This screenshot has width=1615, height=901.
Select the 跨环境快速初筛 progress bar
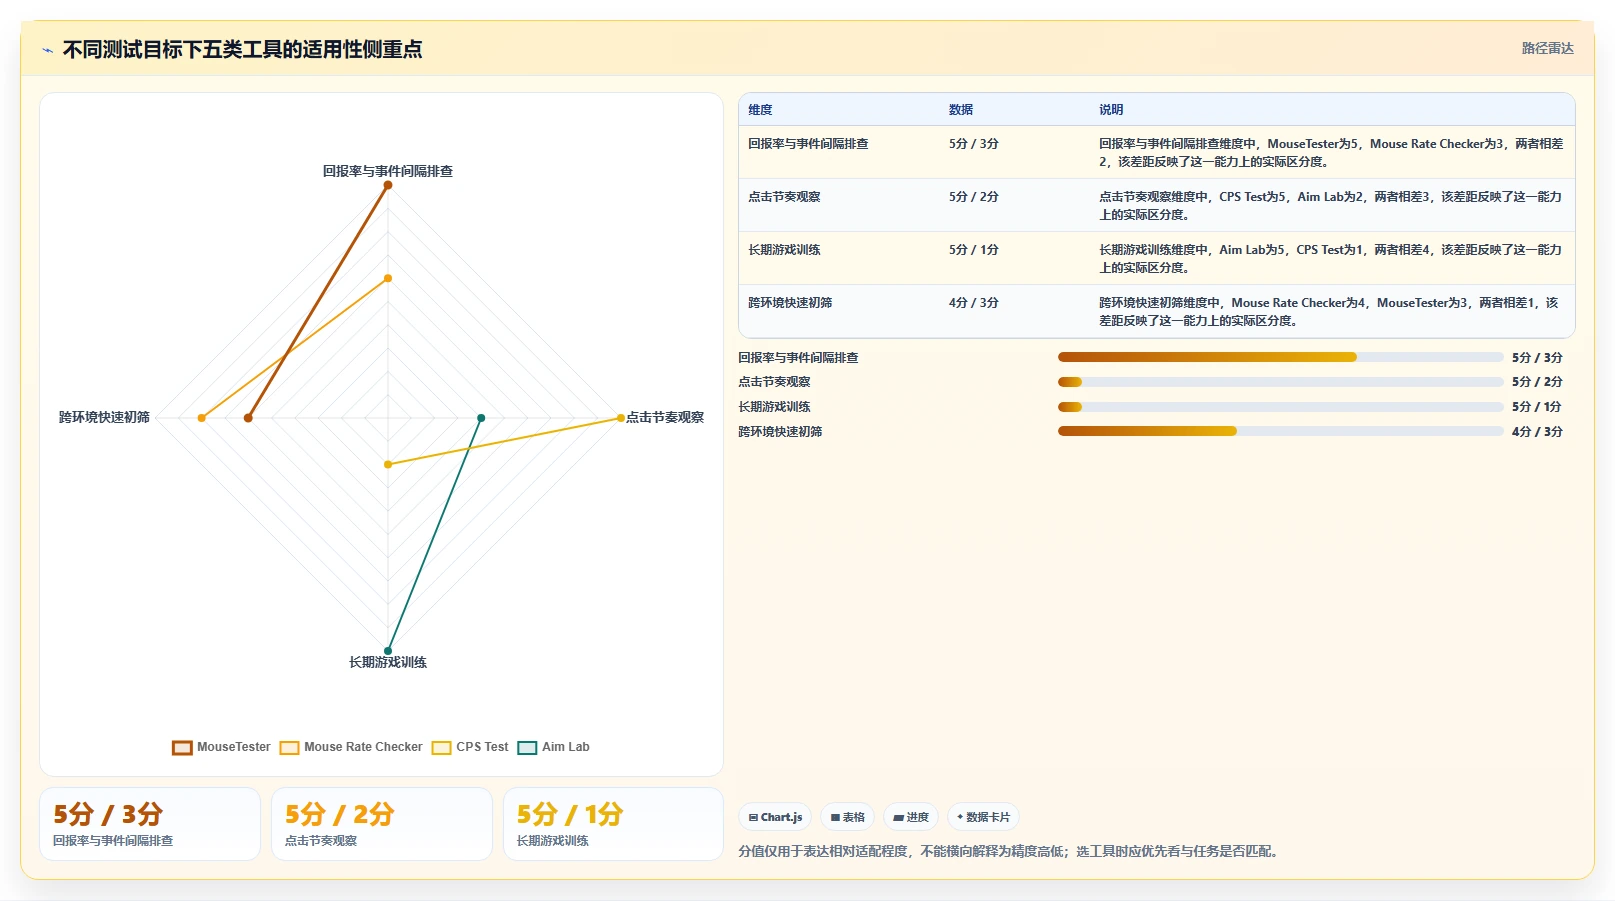coord(1280,432)
